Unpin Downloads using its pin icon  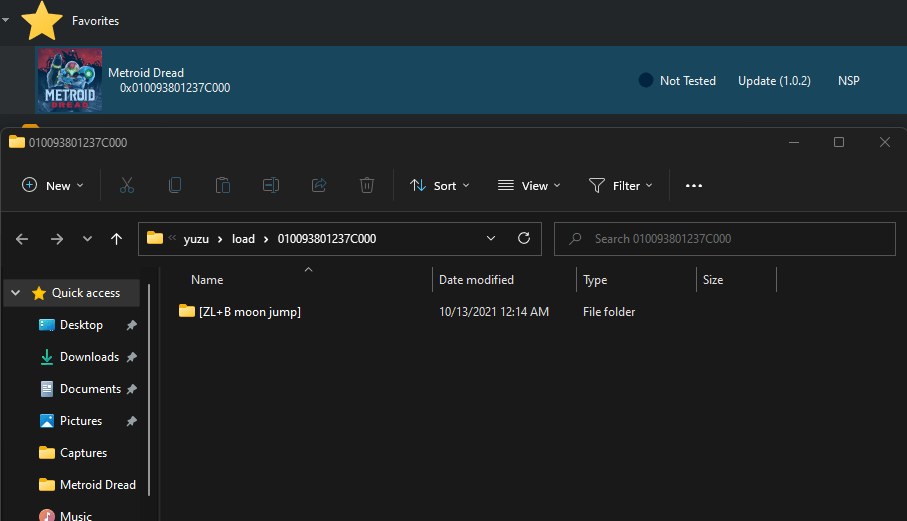(132, 357)
